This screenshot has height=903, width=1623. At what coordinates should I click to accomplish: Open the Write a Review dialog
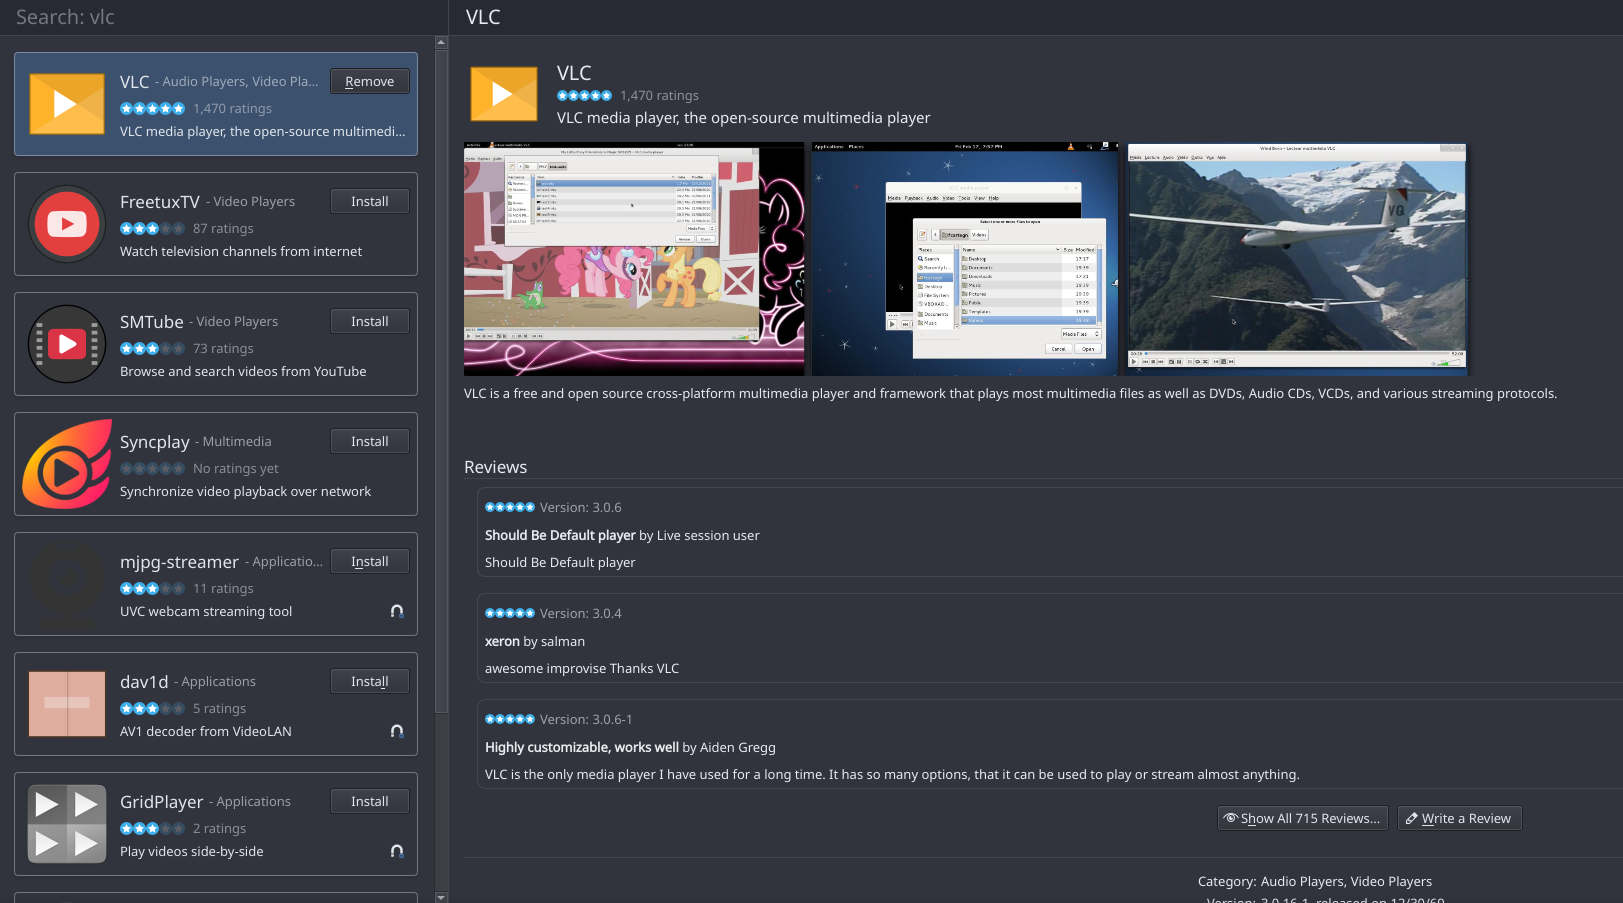[x=1459, y=818]
